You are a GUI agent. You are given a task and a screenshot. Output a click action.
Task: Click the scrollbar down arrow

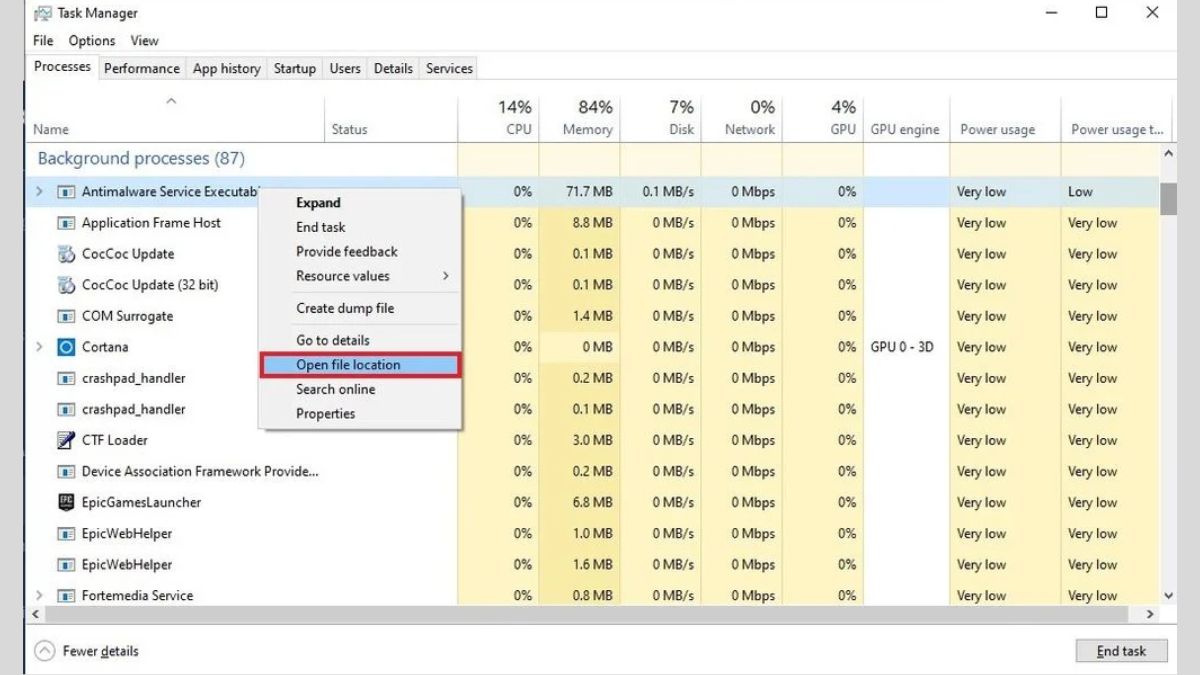(1168, 593)
